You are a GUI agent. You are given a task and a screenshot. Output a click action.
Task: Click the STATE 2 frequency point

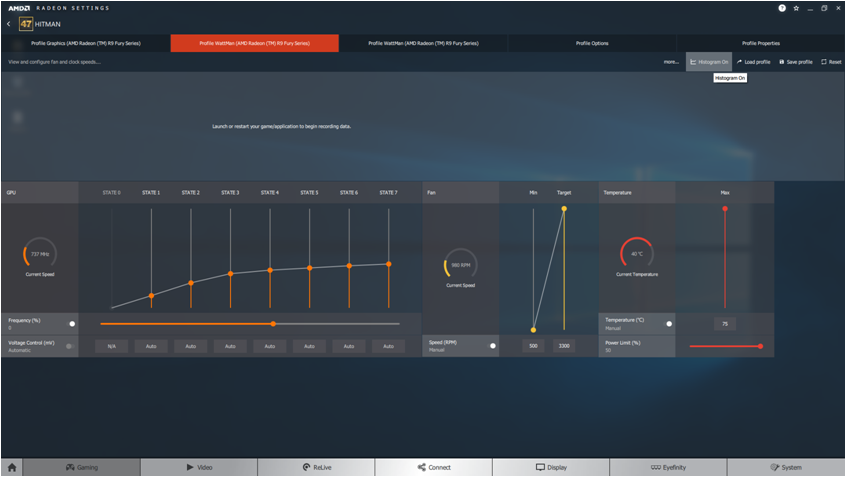tap(191, 283)
